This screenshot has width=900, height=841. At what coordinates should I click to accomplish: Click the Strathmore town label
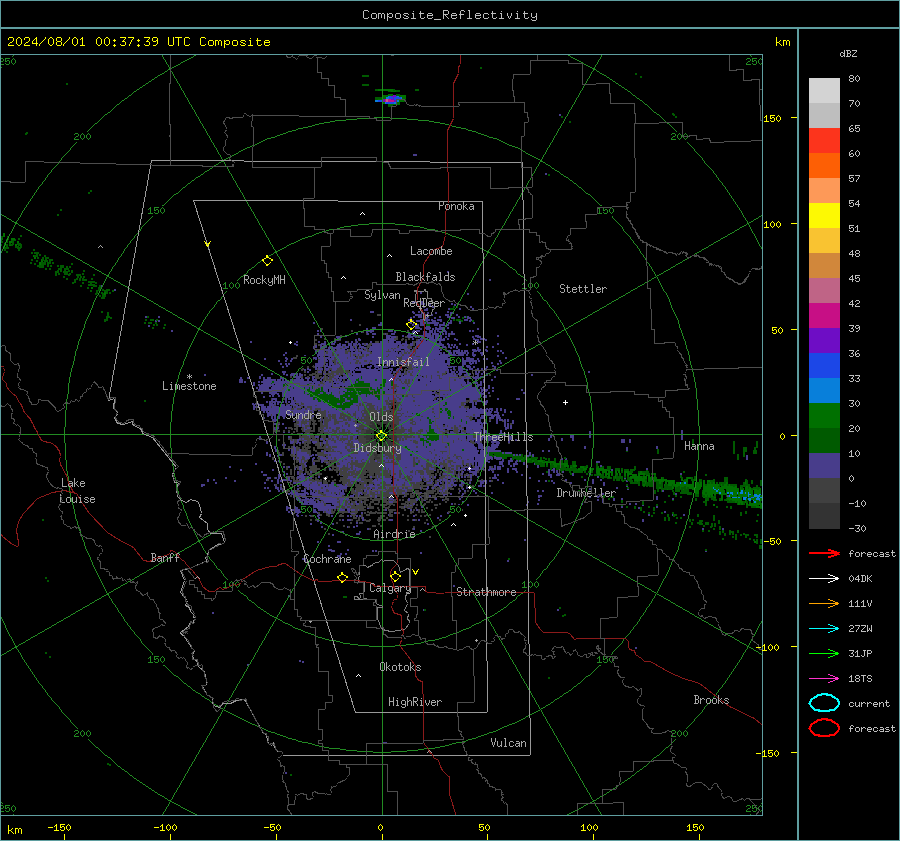(486, 592)
